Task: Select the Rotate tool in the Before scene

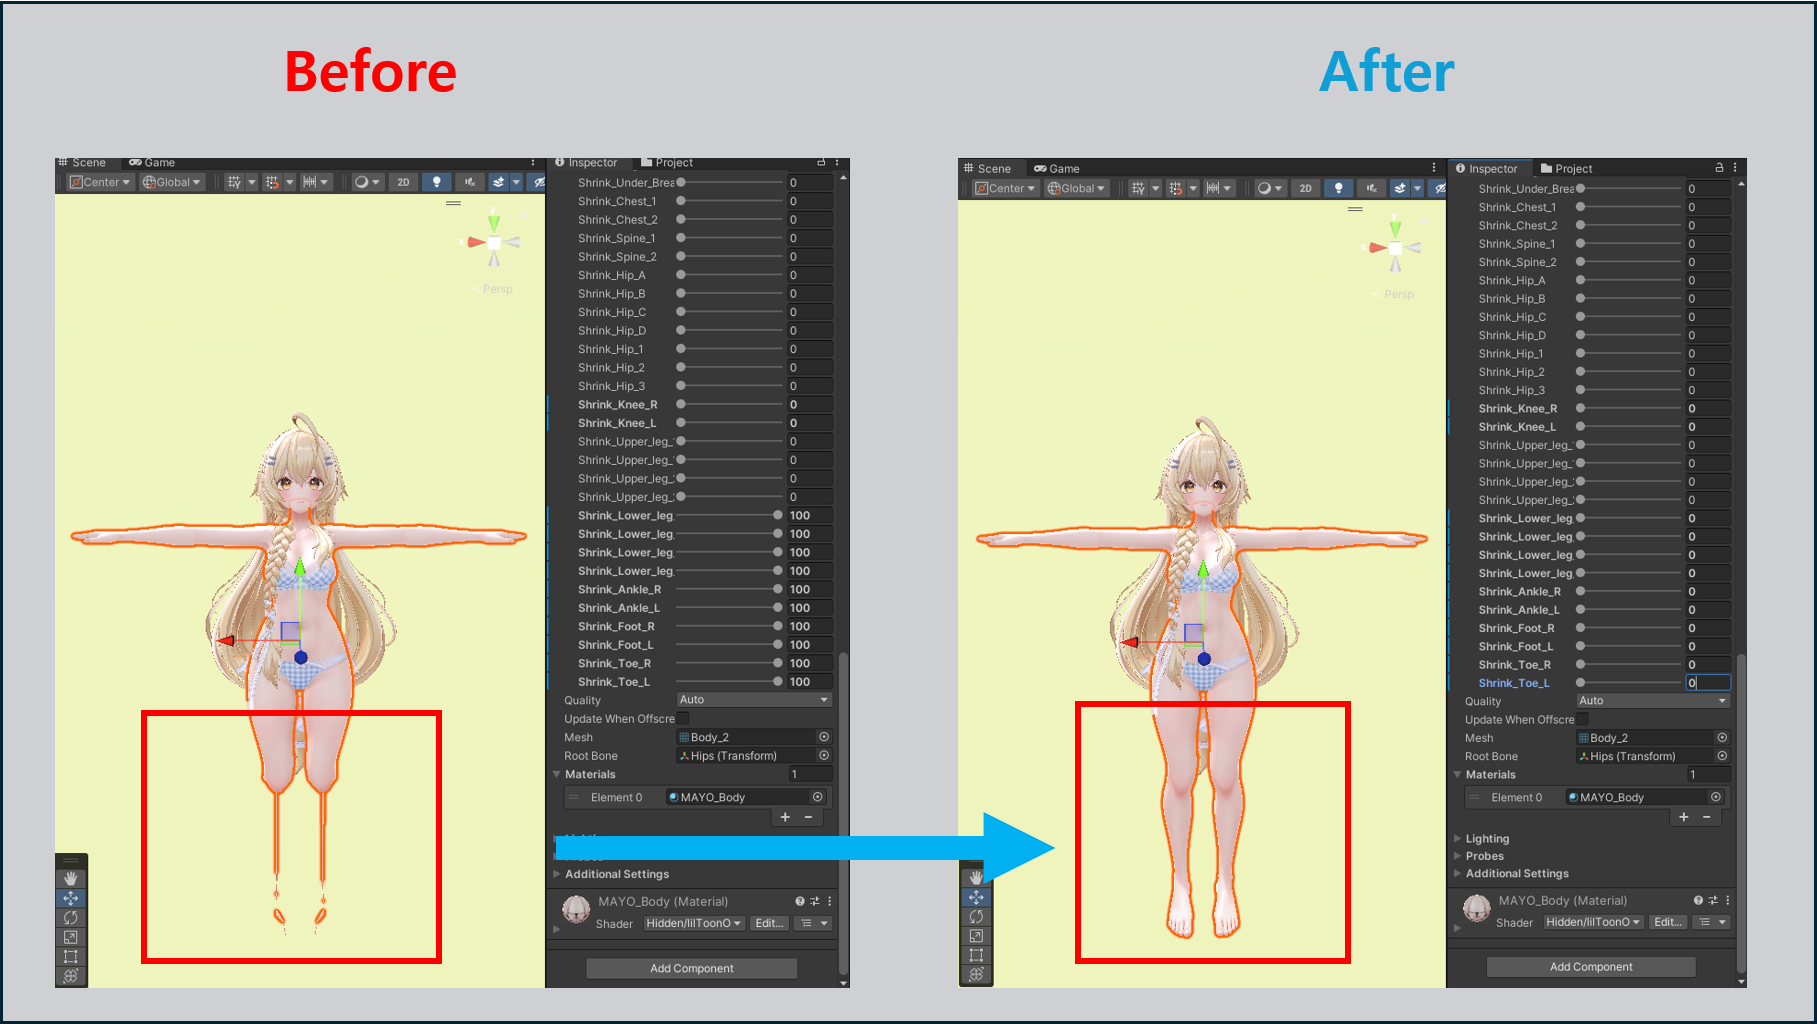Action: (71, 917)
